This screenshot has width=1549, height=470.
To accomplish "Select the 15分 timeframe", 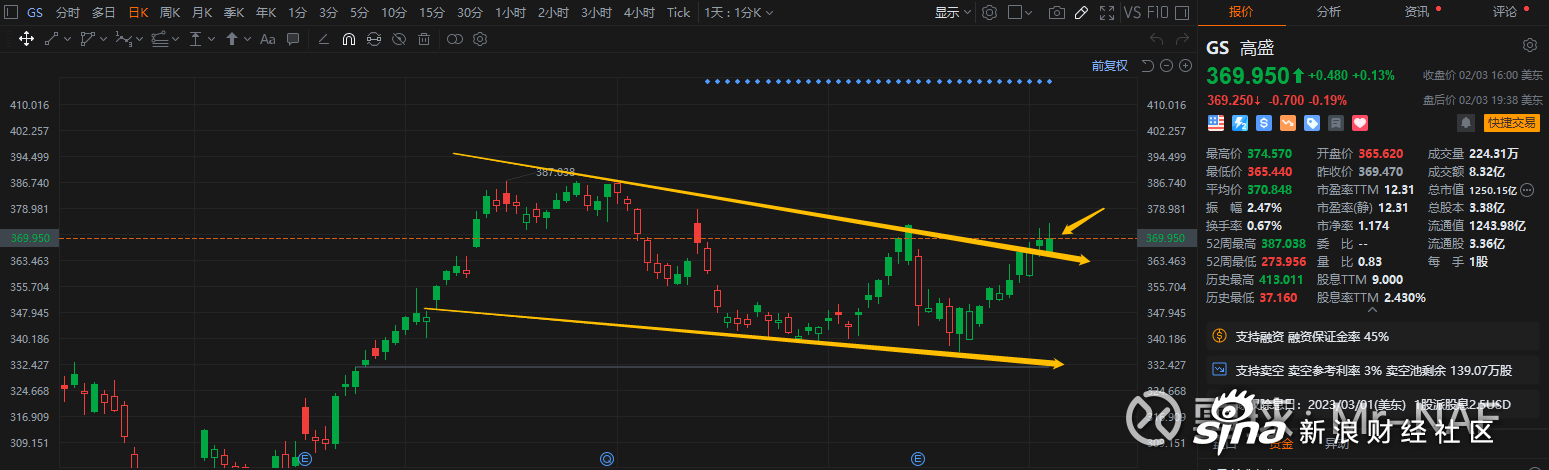I will click(432, 13).
